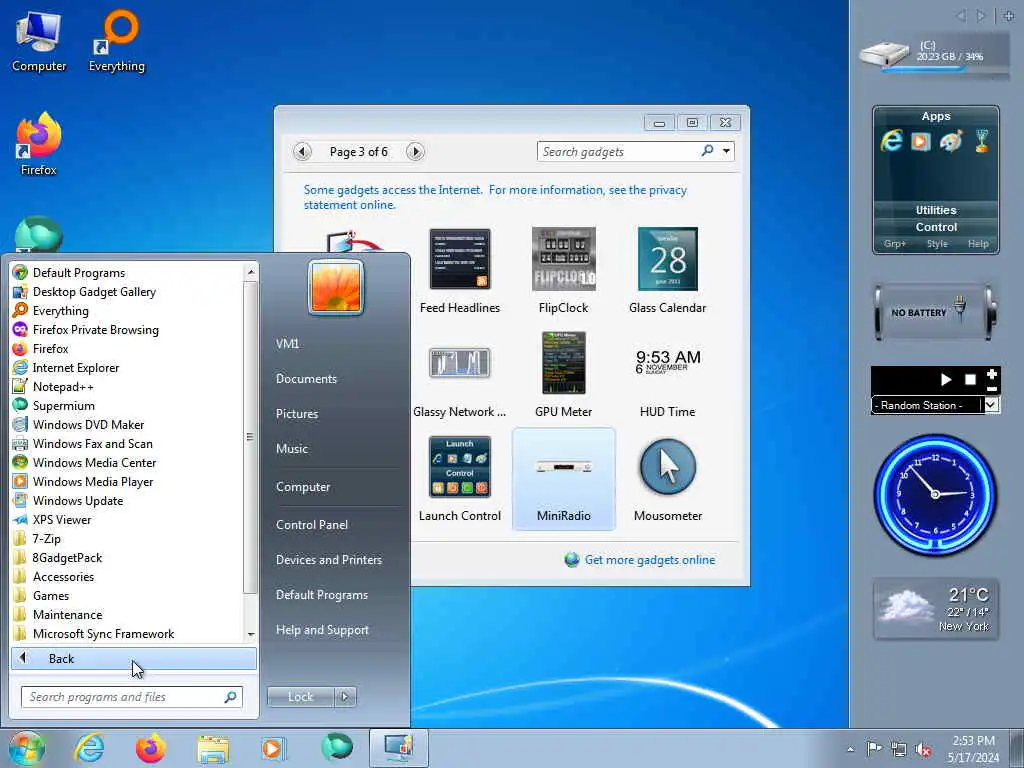The image size is (1024, 768).
Task: Select the Glassy Network gadget
Action: [460, 375]
